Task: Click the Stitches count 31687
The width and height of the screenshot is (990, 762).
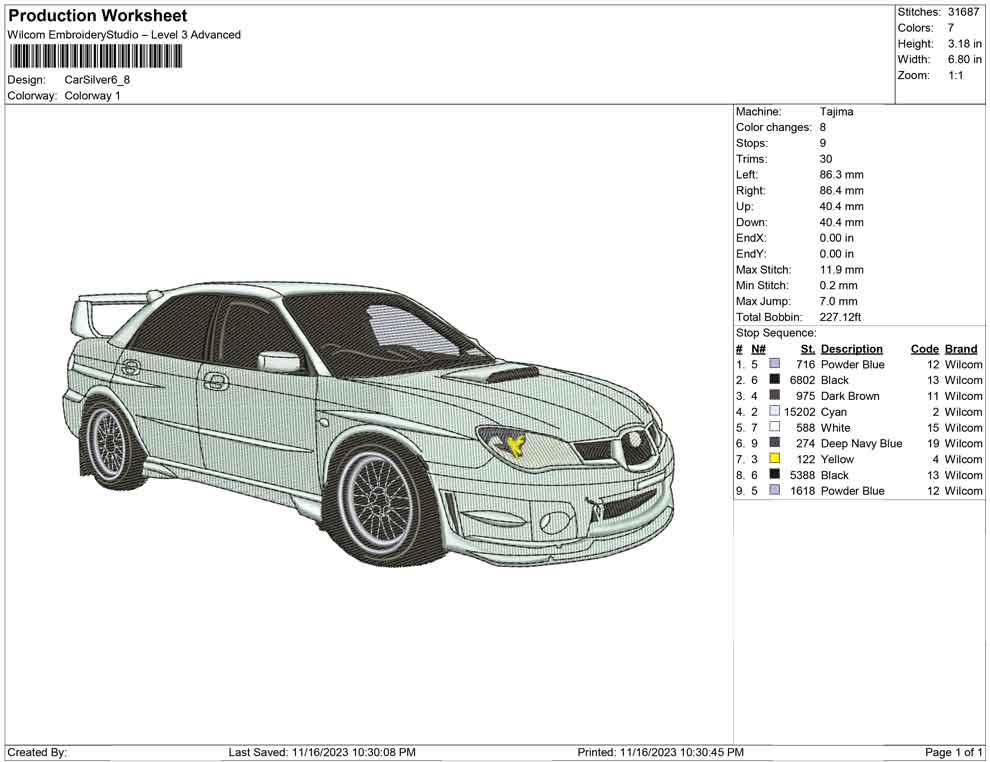Action: pyautogui.click(x=964, y=12)
